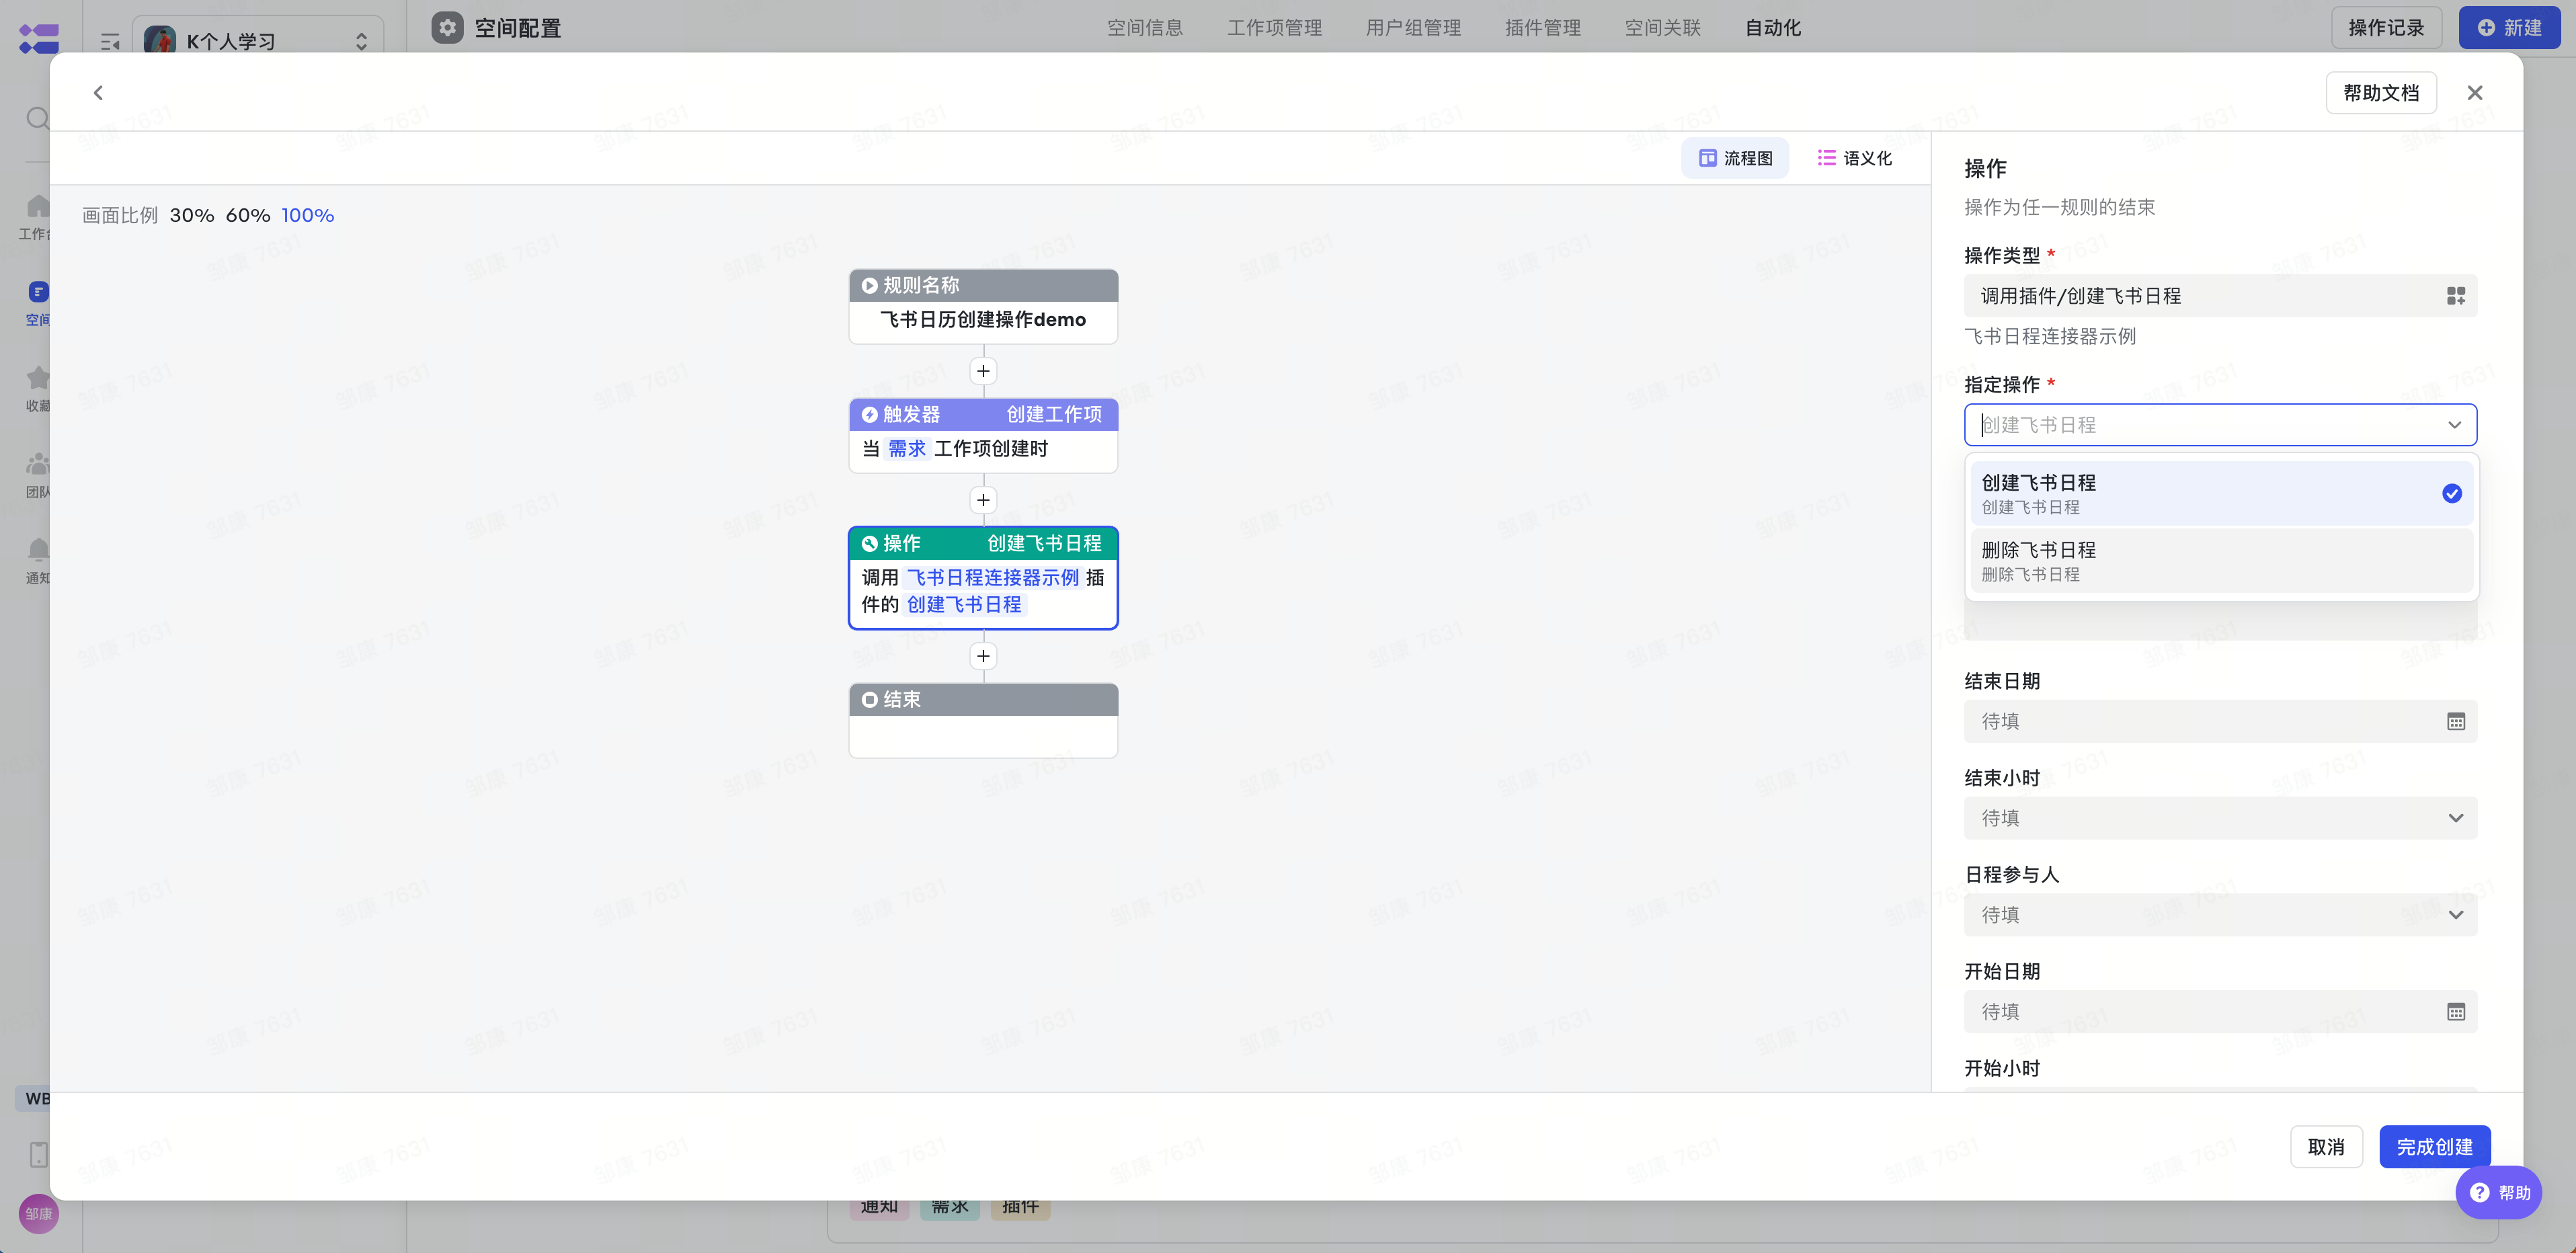Expand the 结束小时 dropdown
The width and height of the screenshot is (2576, 1253).
2220,818
